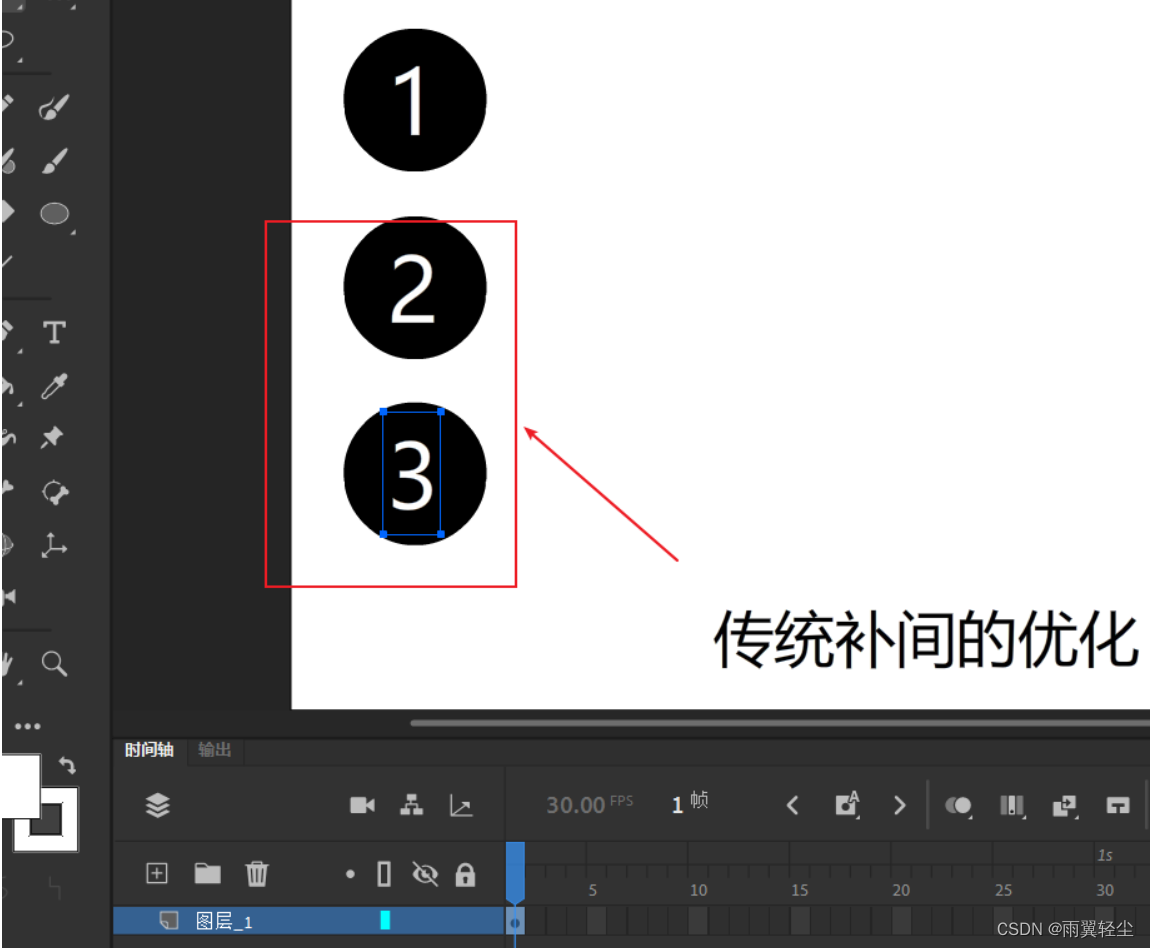Switch to the 输出 tab
The height and width of the screenshot is (948, 1150).
tap(214, 752)
